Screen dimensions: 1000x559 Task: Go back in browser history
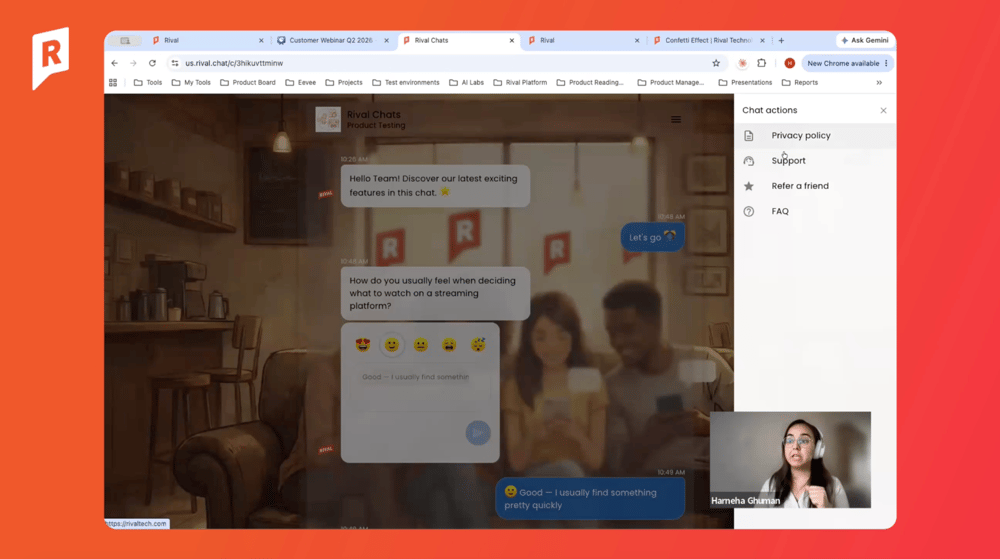click(x=115, y=63)
